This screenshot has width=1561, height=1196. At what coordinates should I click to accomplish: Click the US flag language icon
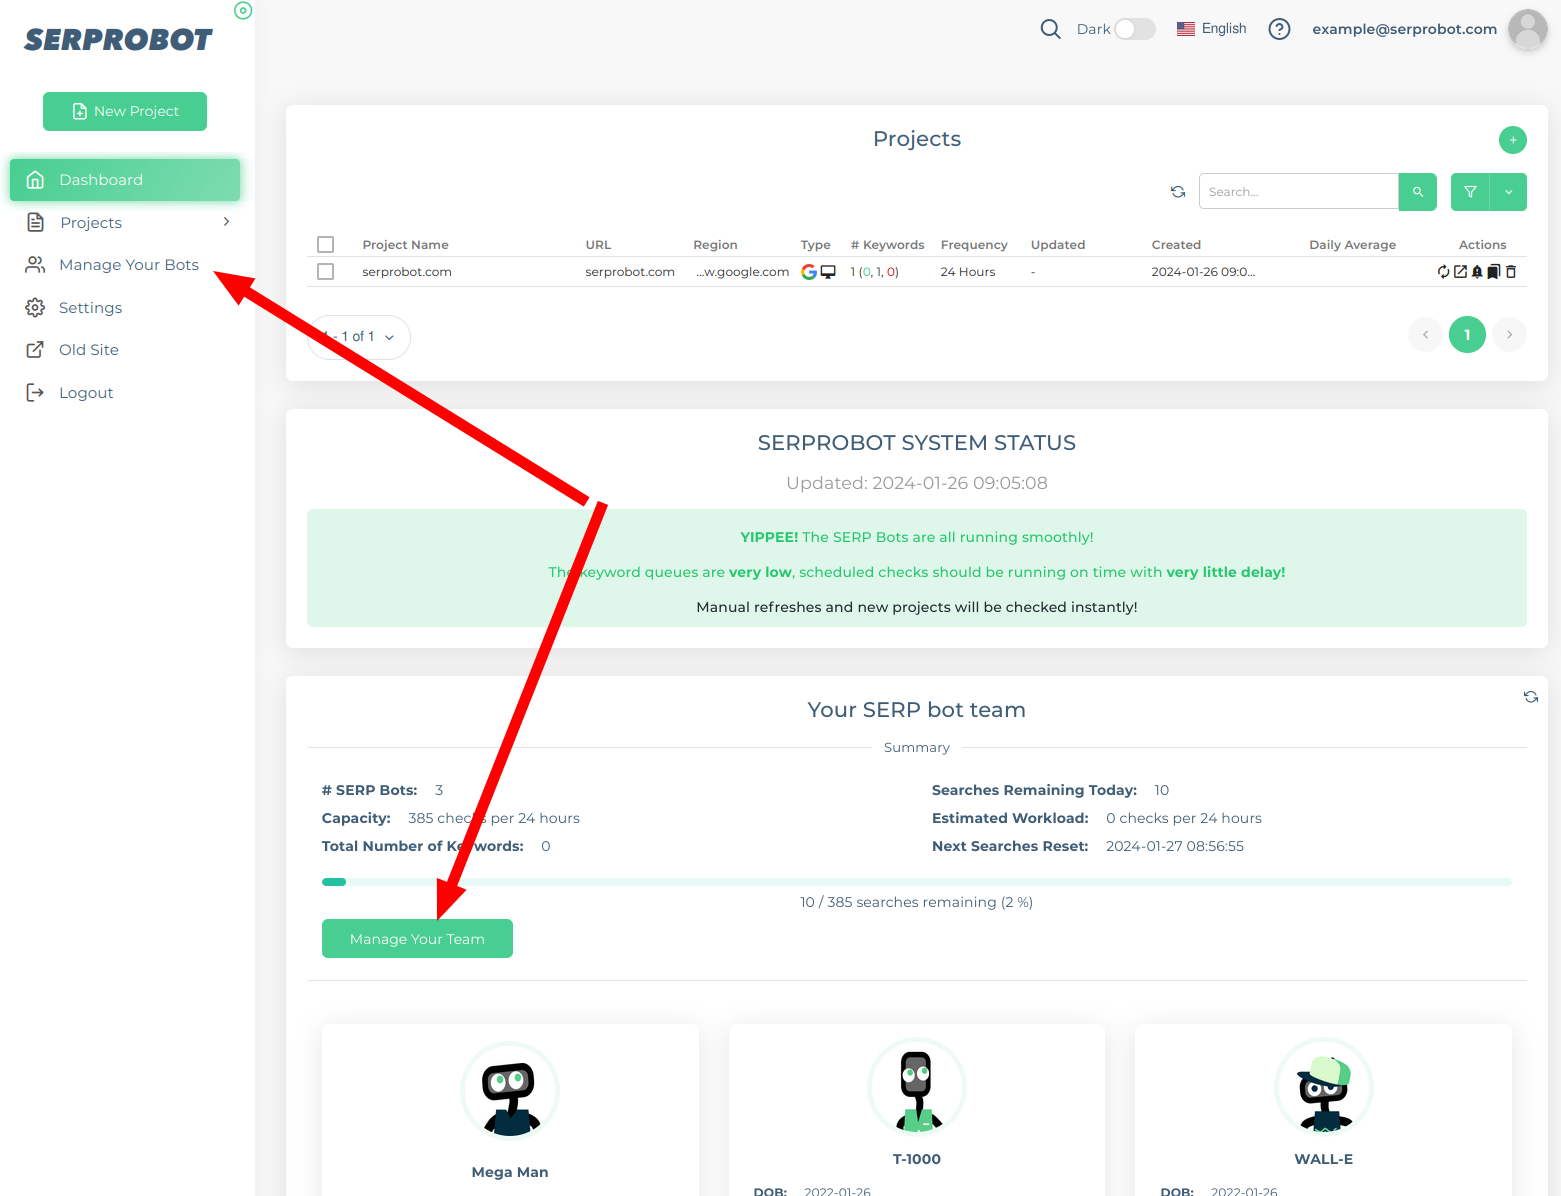[x=1186, y=29]
